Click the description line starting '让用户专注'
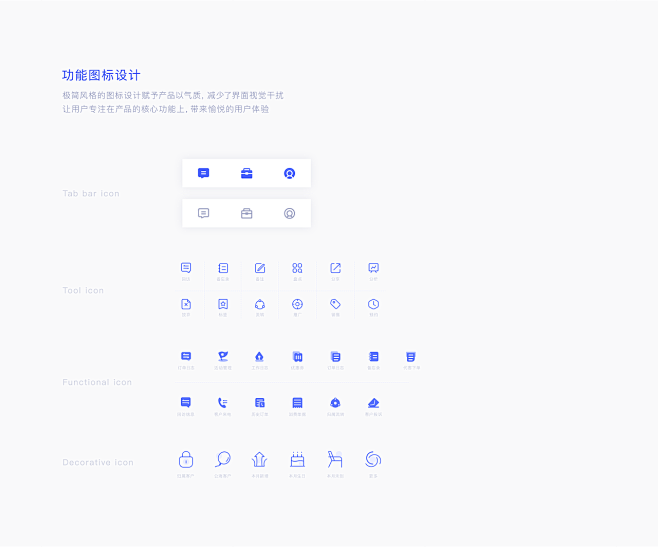This screenshot has height=547, width=658. (166, 109)
